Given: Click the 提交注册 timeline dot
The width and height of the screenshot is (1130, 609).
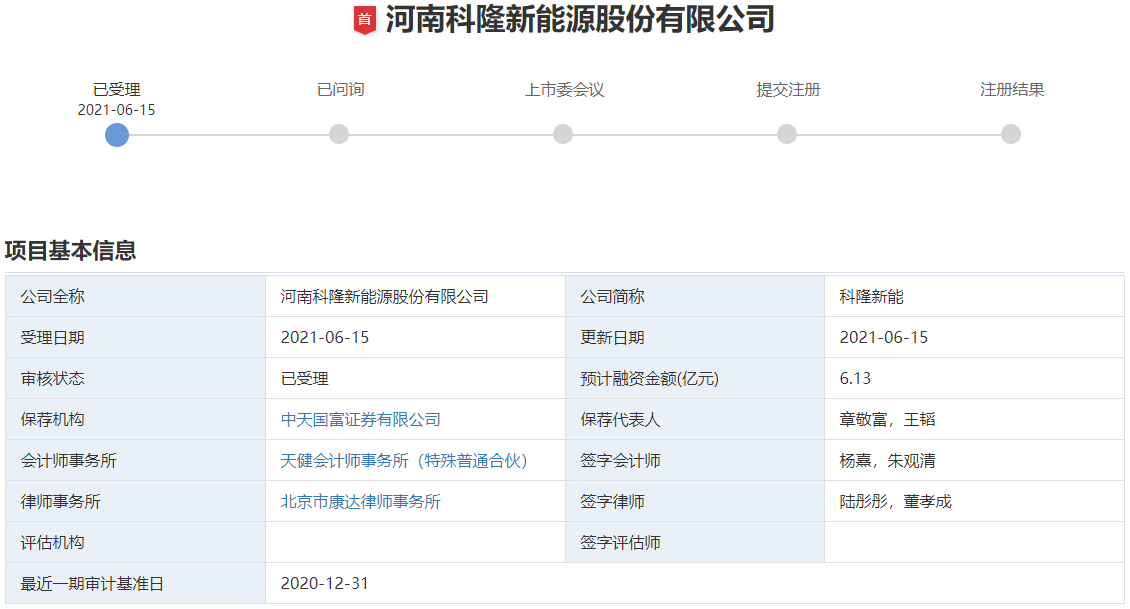Looking at the screenshot, I should coord(789,134).
